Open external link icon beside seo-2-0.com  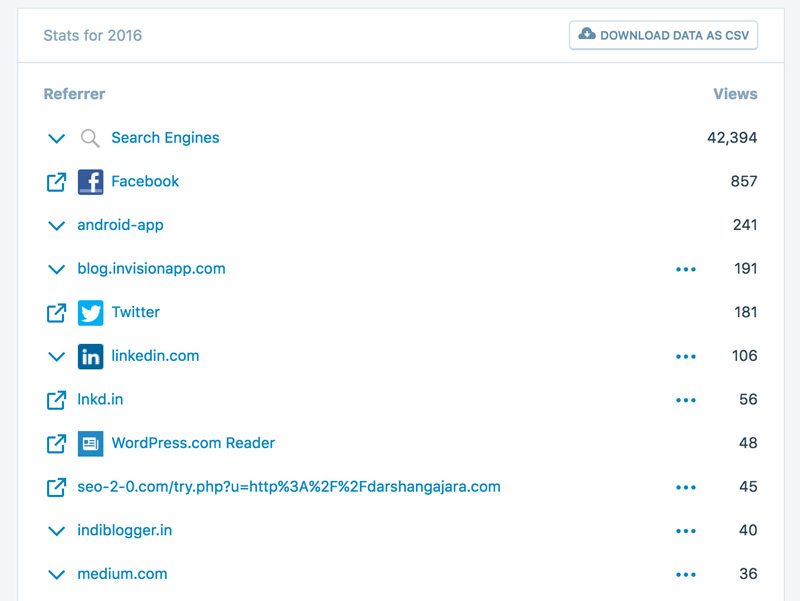click(57, 487)
